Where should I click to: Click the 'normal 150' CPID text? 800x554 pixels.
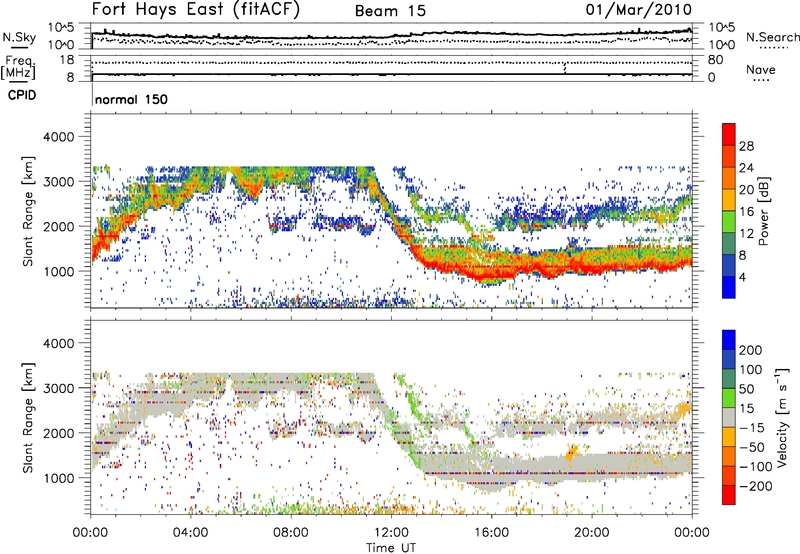[131, 99]
